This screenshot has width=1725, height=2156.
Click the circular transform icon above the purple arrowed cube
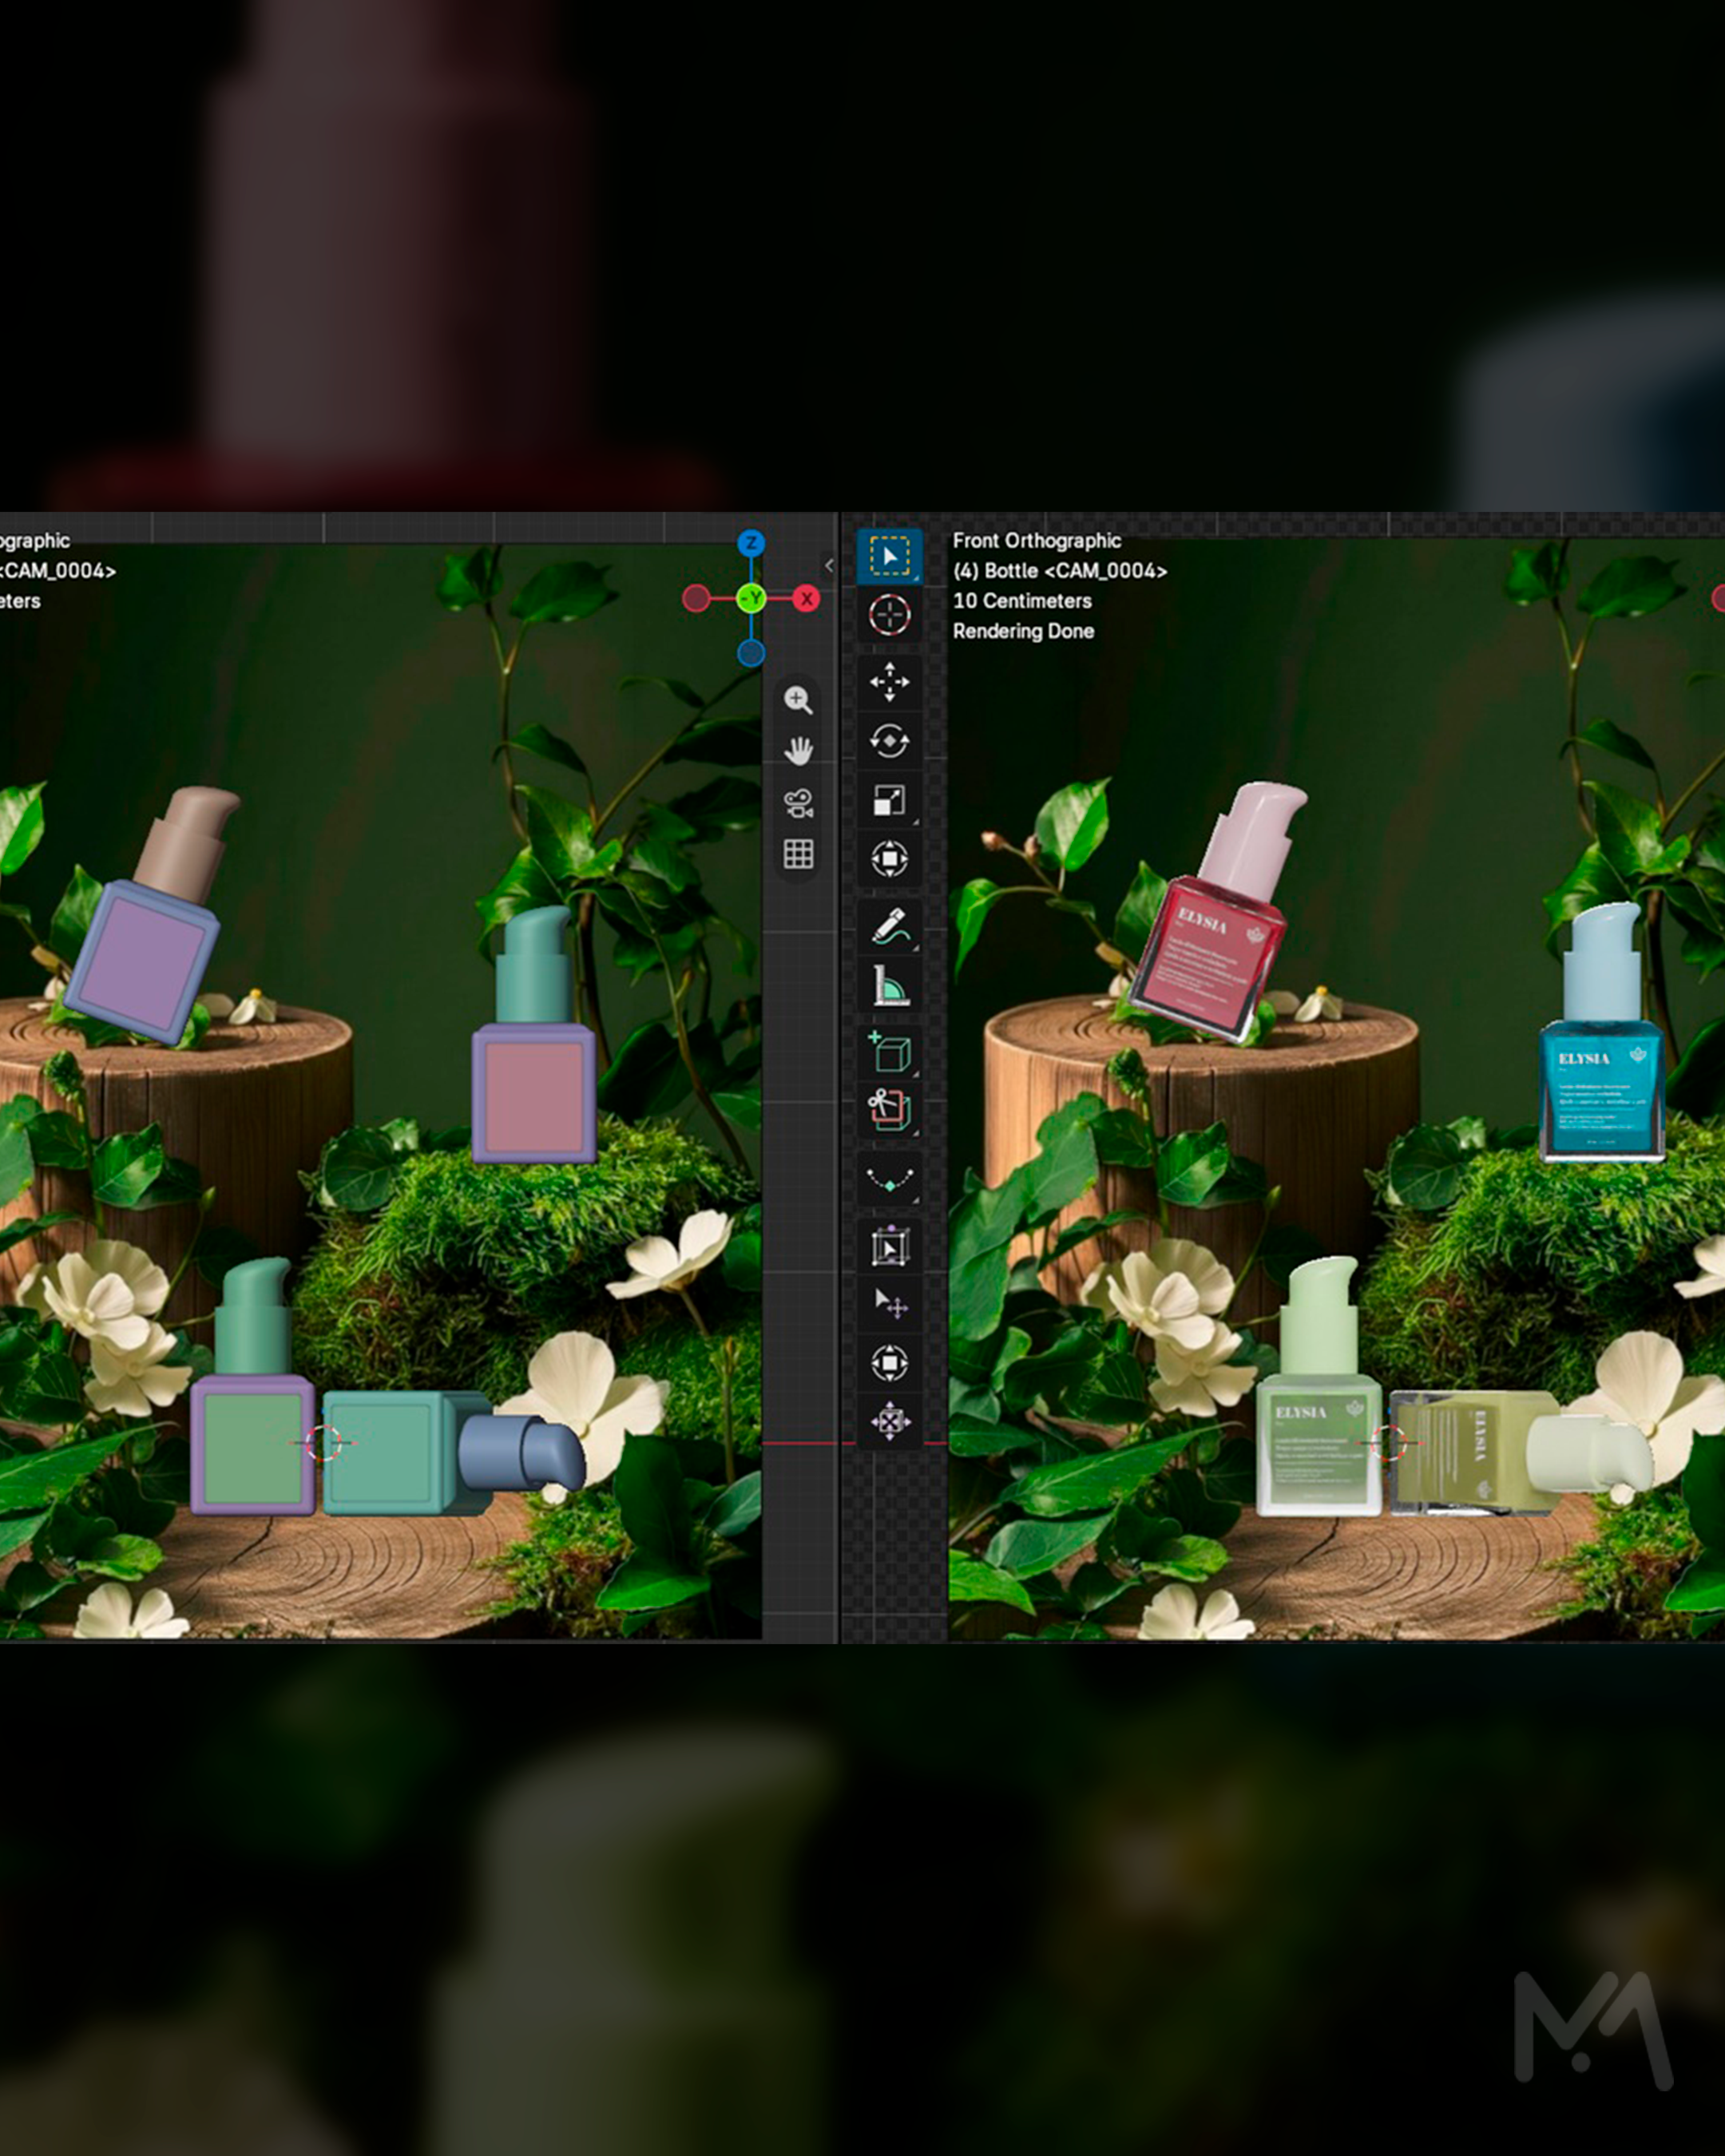click(889, 1363)
